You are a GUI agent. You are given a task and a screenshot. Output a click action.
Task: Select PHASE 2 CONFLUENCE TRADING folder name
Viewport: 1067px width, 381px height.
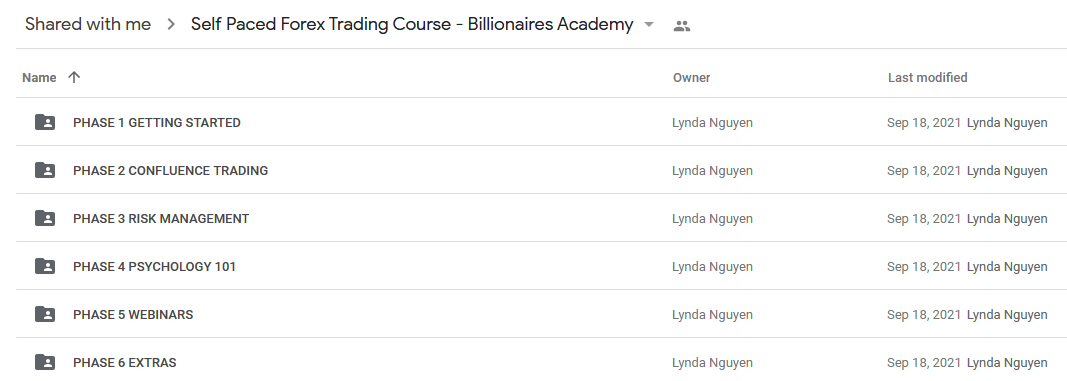coord(170,171)
